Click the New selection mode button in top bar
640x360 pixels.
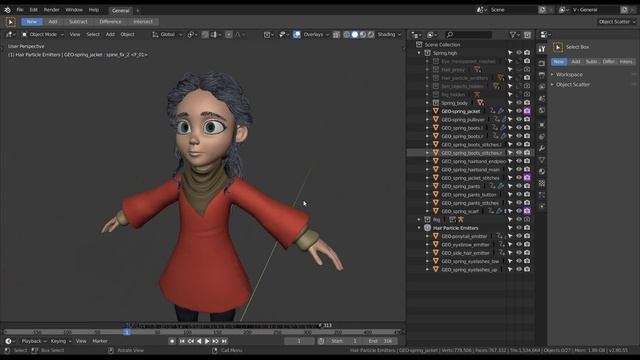click(x=32, y=22)
